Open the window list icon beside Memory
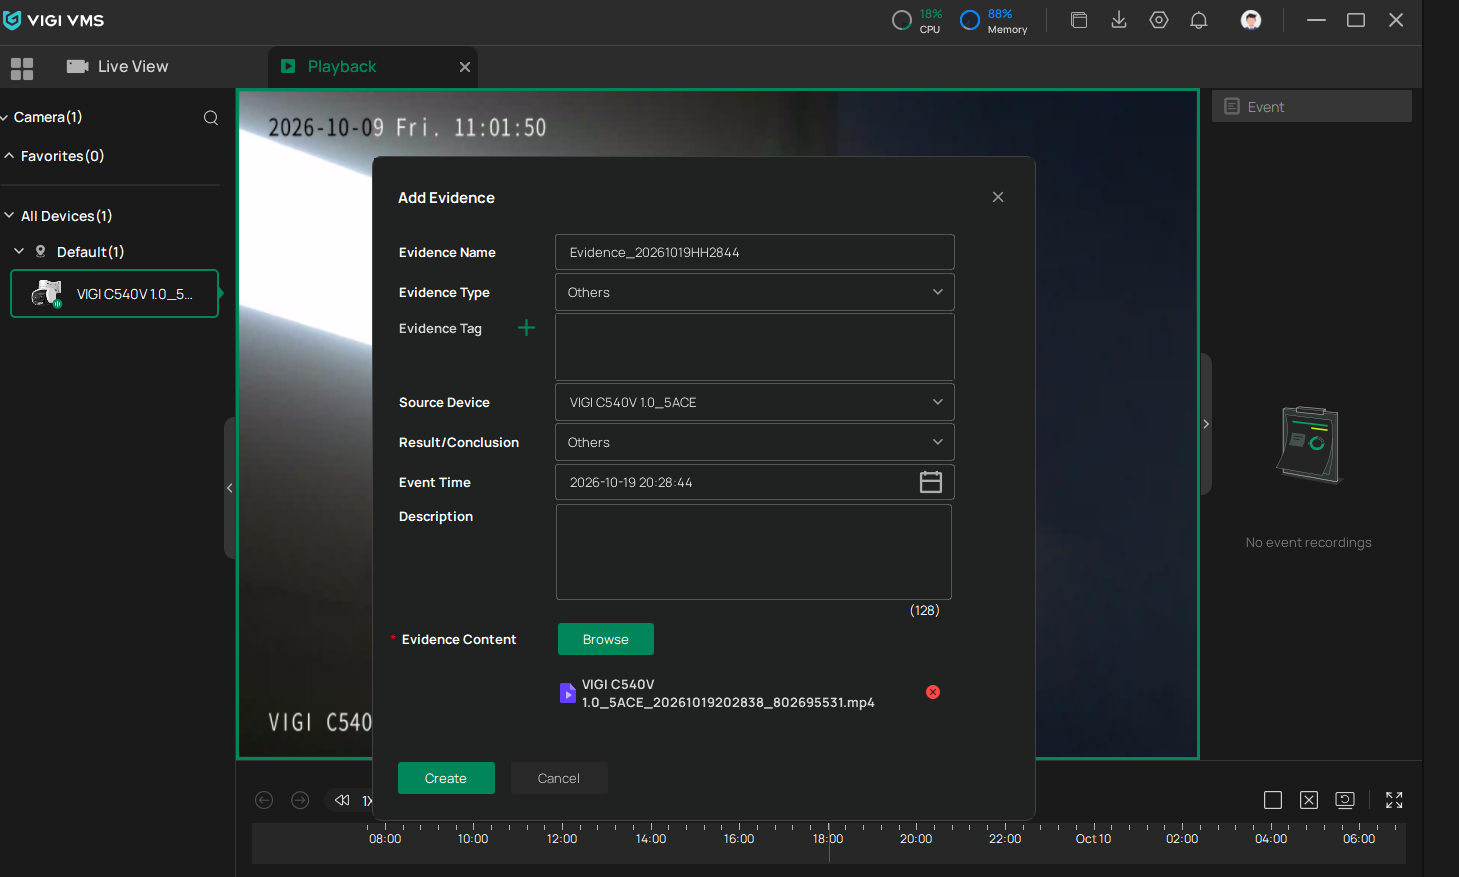This screenshot has height=877, width=1459. 1079,20
